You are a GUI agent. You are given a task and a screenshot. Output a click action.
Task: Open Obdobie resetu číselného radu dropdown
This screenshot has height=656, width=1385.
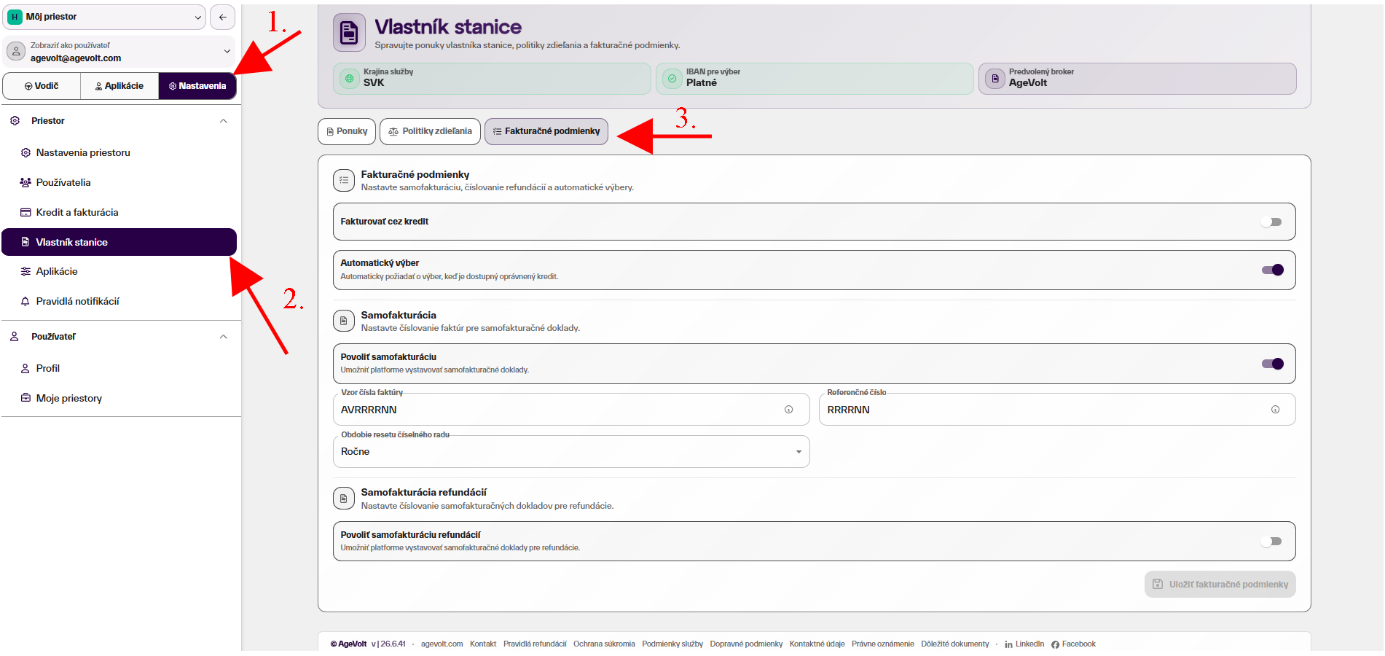[571, 452]
